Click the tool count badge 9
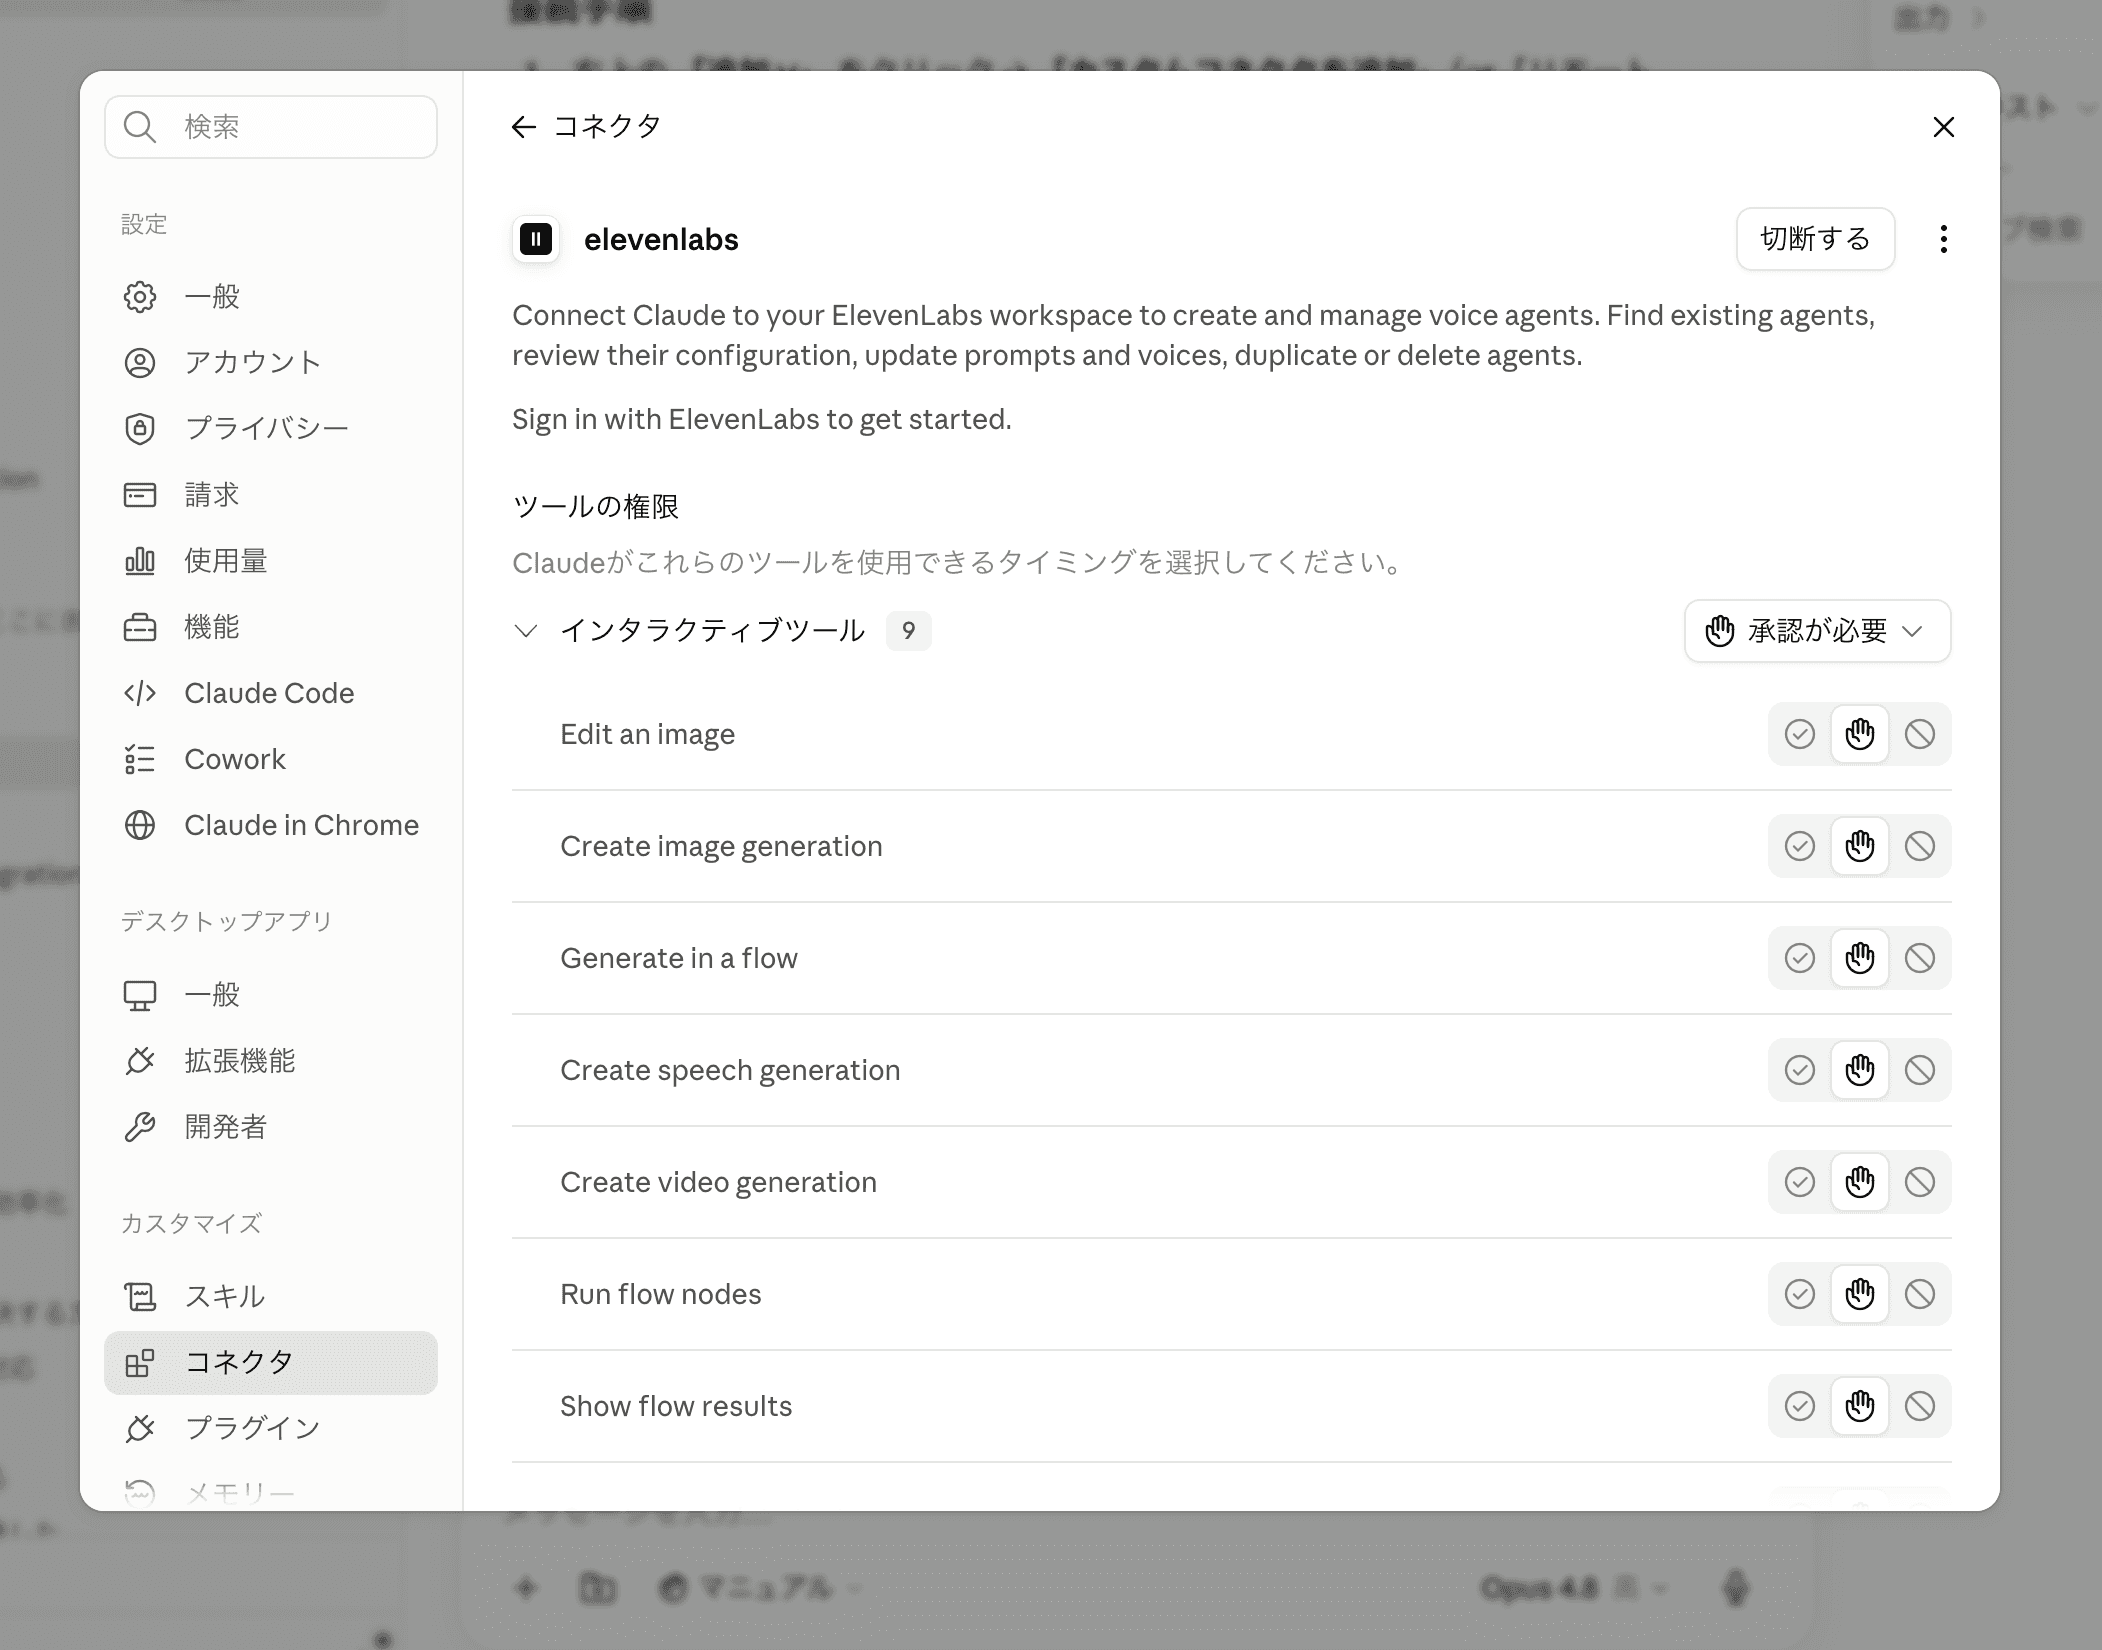Image resolution: width=2102 pixels, height=1650 pixels. 908,631
